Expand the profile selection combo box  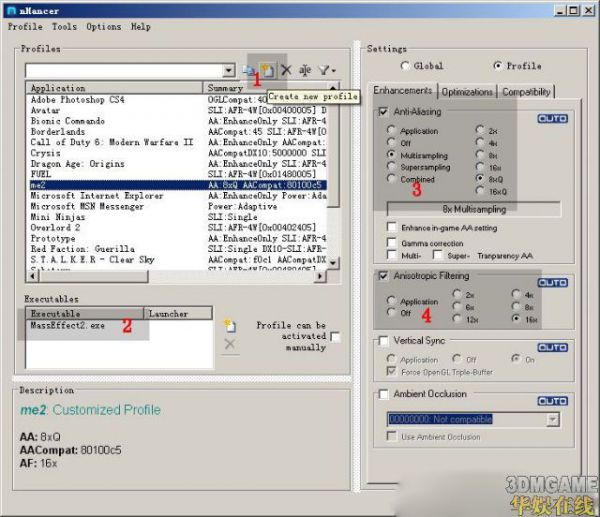pos(228,70)
